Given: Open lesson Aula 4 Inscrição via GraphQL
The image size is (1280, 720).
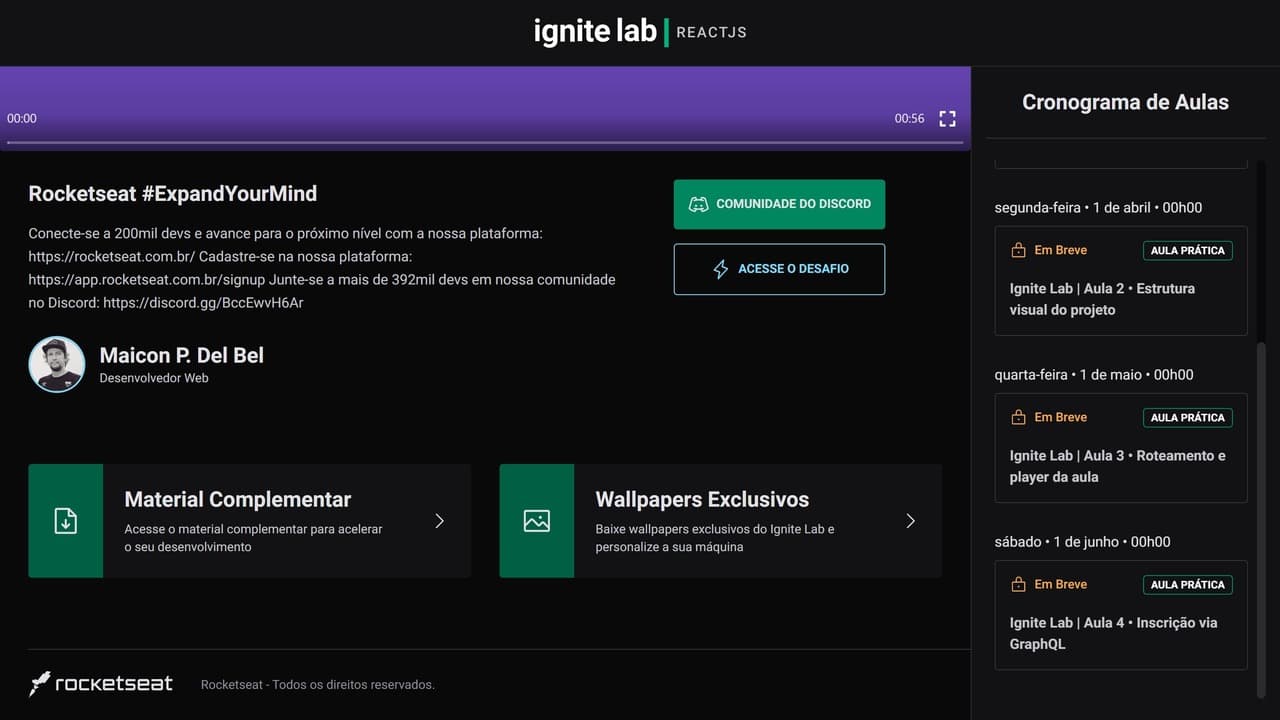Looking at the screenshot, I should coord(1113,633).
